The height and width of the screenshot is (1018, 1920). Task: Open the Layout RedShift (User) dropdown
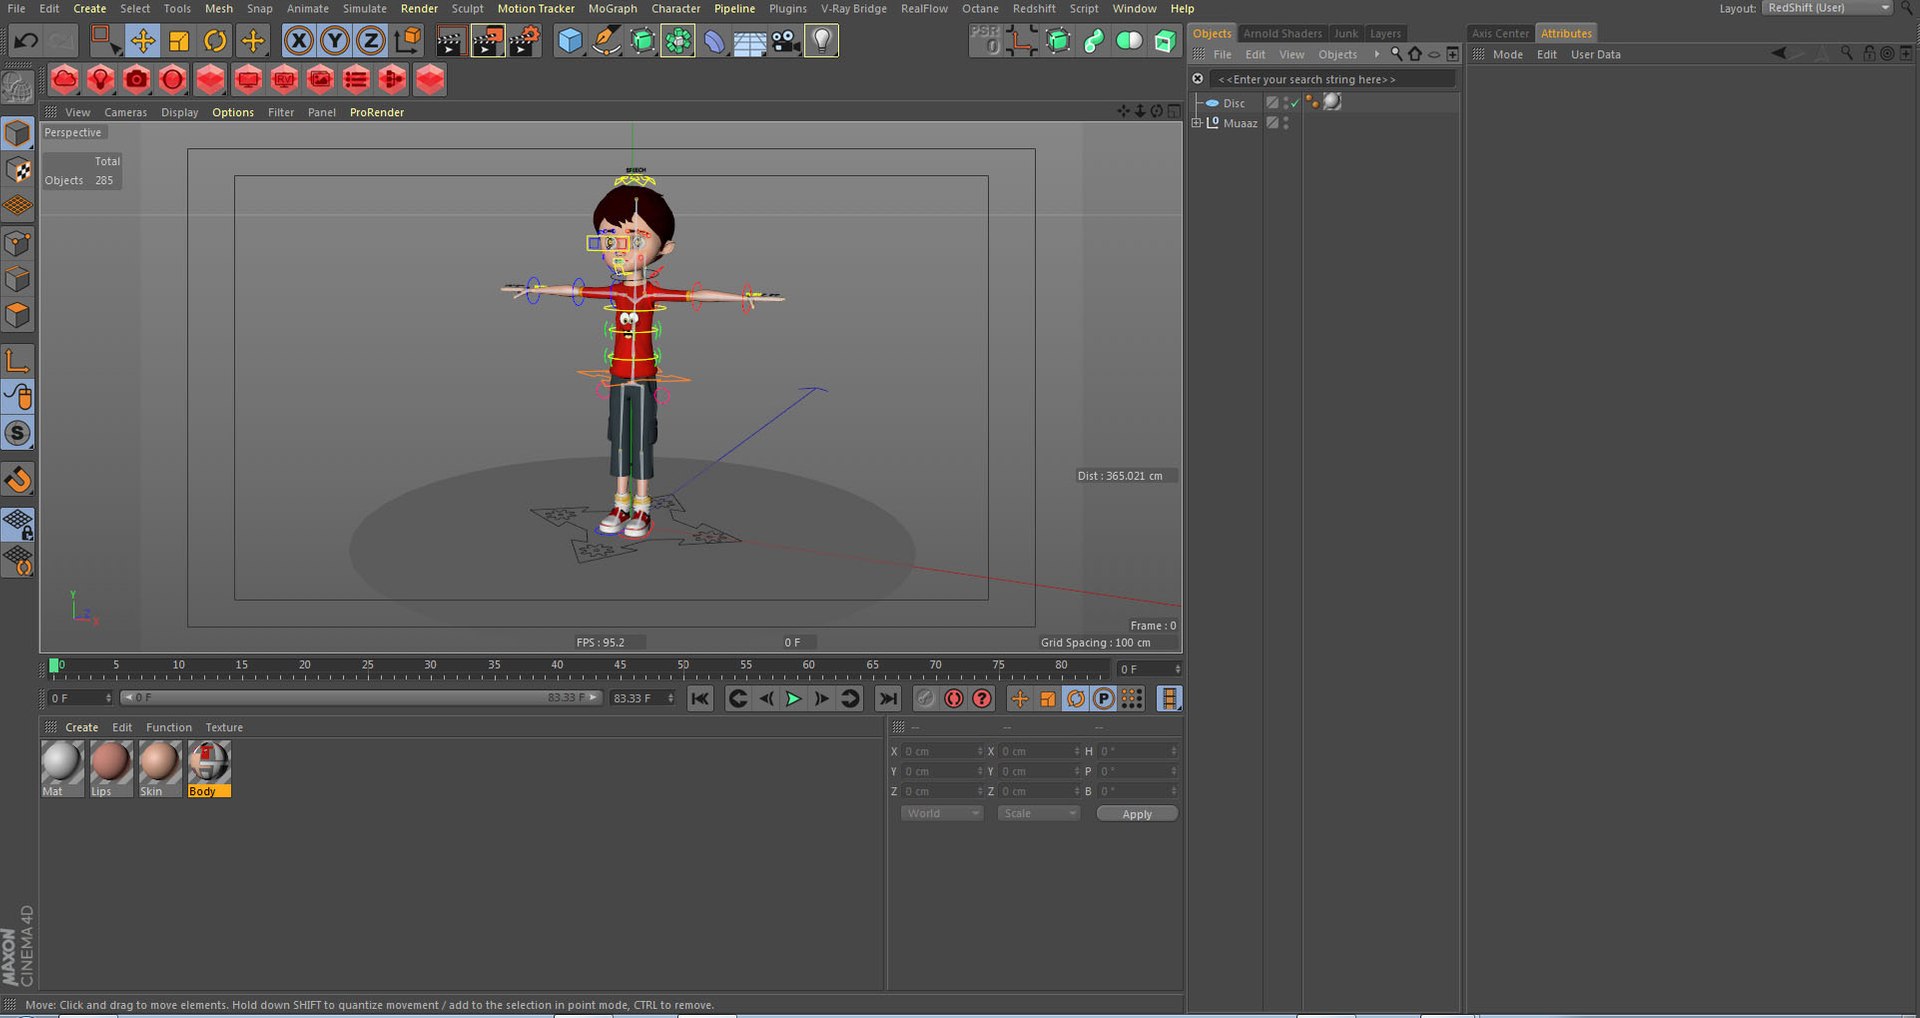(1827, 8)
